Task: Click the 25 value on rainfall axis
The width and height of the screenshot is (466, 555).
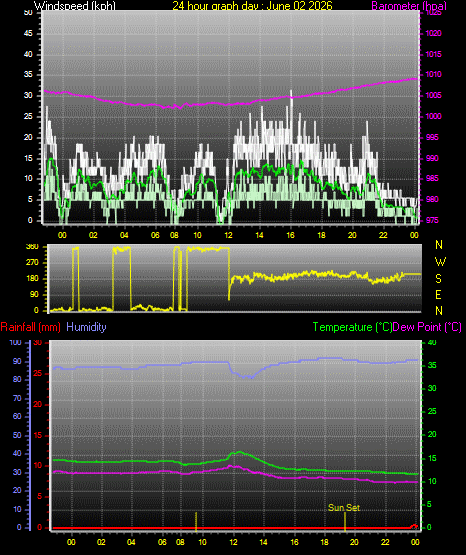Action: [x=38, y=373]
